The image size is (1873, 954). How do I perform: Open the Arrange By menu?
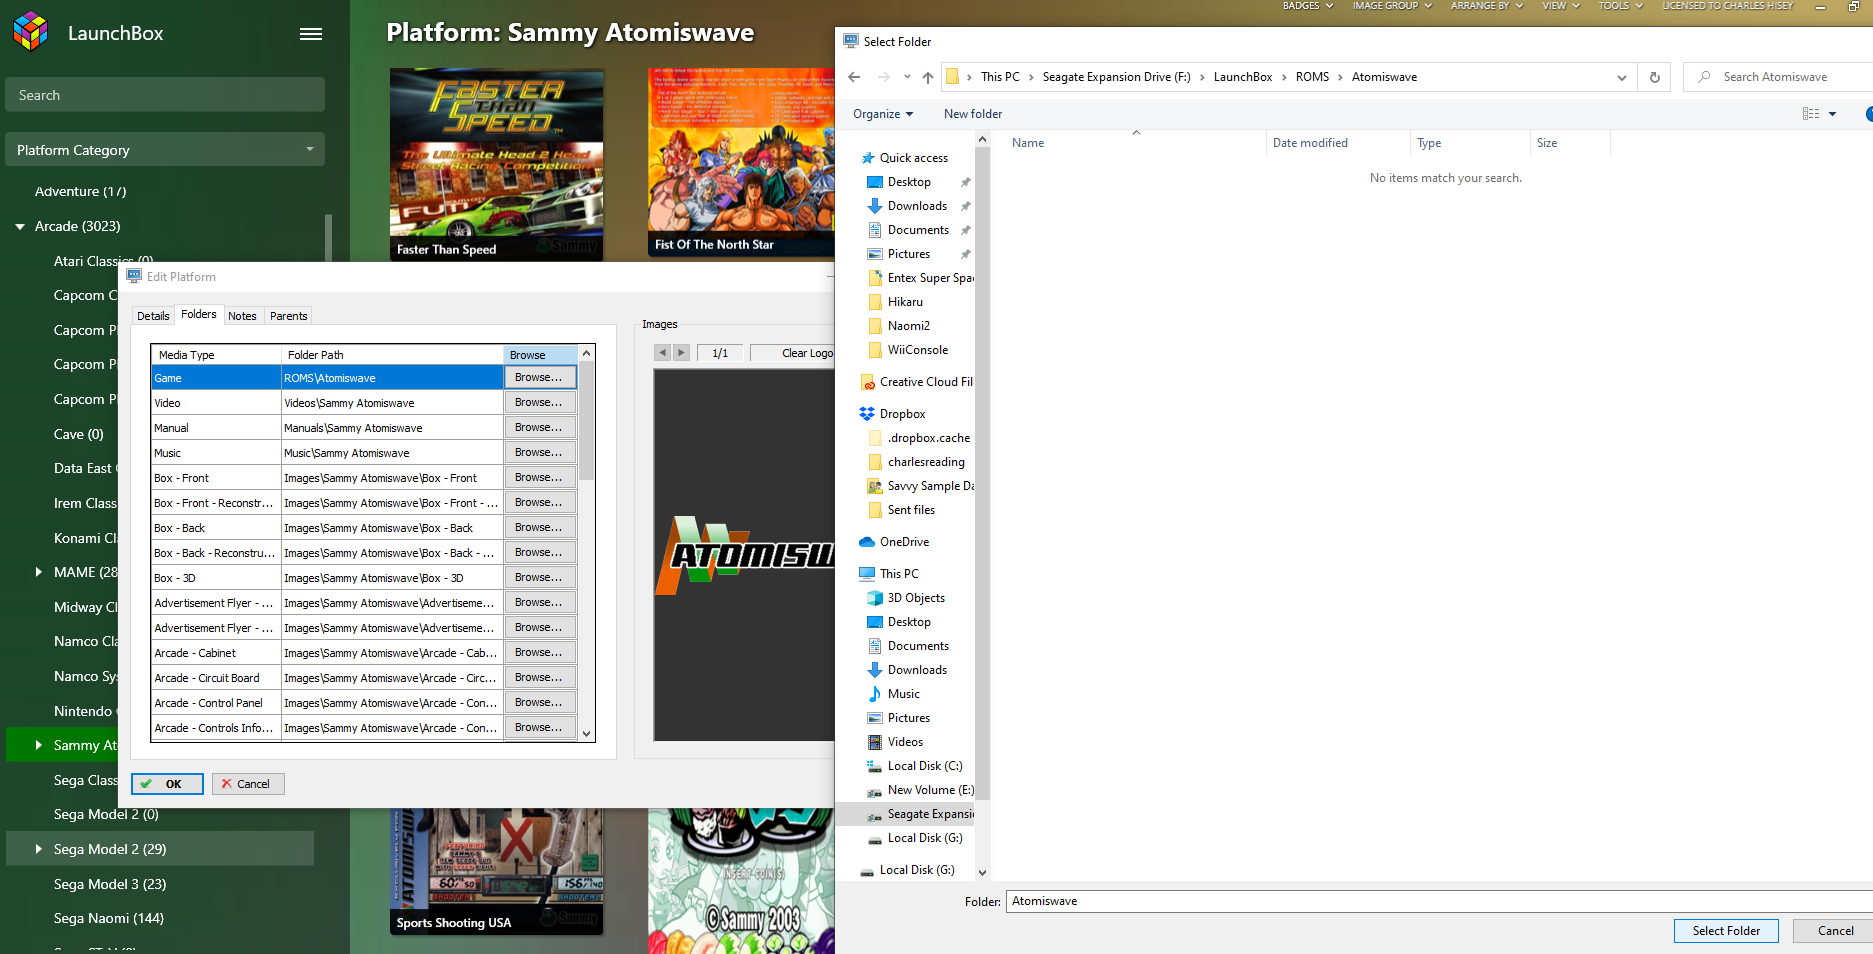click(x=1486, y=6)
